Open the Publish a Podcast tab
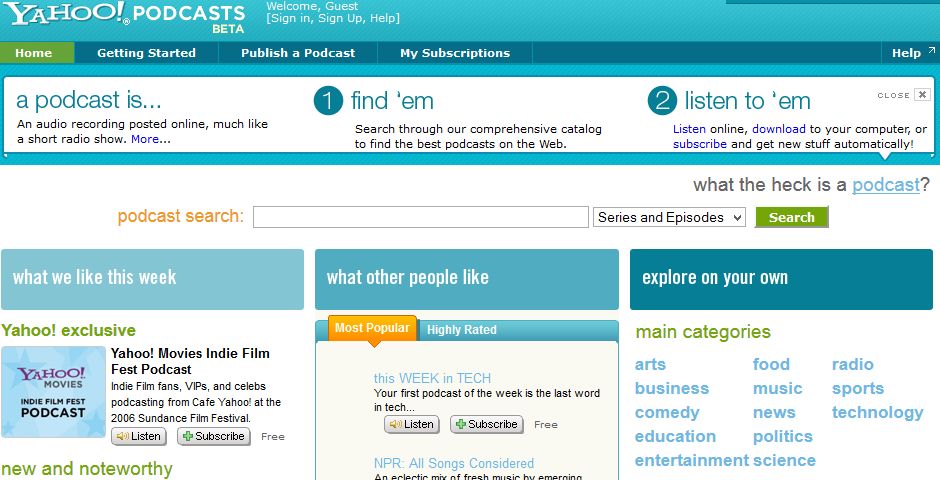This screenshot has height=480, width=940. coord(298,53)
